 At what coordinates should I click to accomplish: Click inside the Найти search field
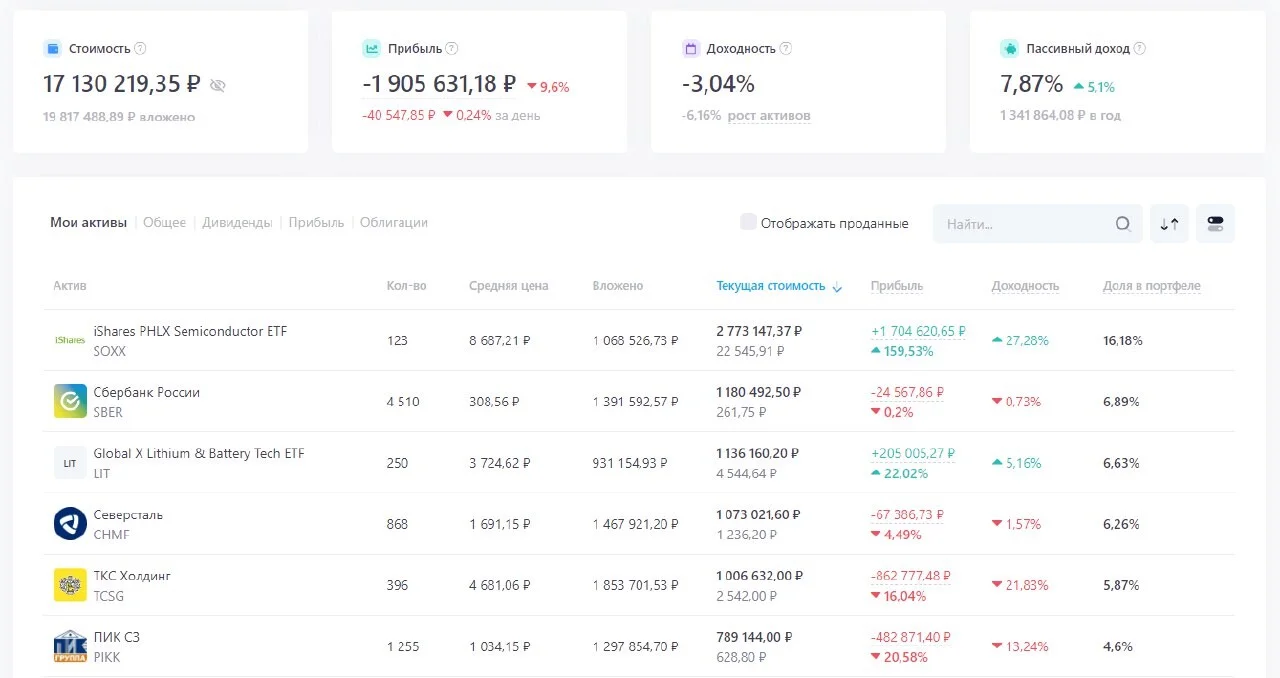(x=1037, y=224)
